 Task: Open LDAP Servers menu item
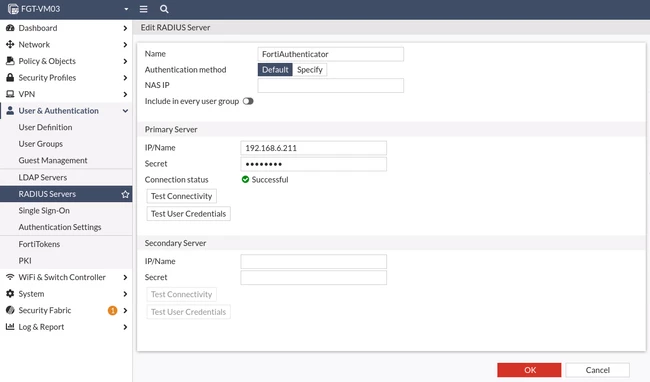click(66, 177)
